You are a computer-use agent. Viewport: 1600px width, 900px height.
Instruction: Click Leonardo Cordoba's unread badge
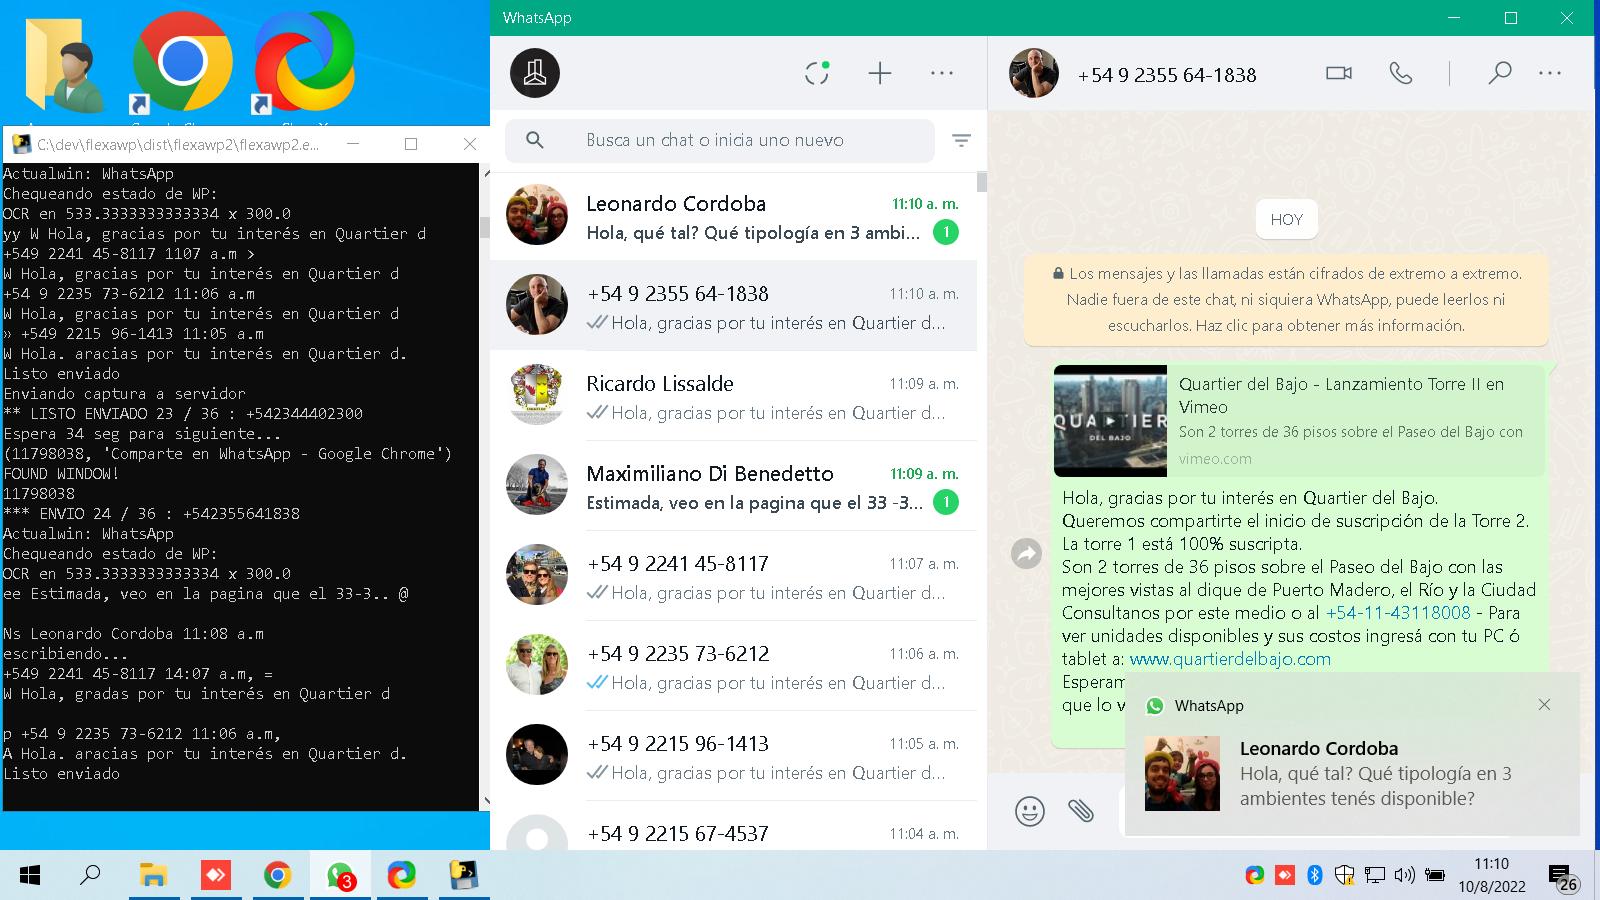945,232
